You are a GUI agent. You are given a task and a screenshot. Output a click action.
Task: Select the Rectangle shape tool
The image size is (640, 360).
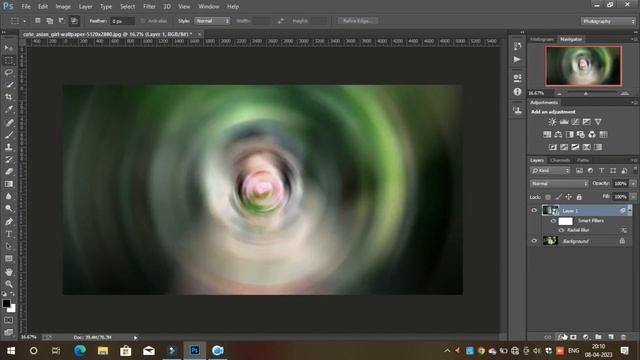pyautogui.click(x=9, y=259)
